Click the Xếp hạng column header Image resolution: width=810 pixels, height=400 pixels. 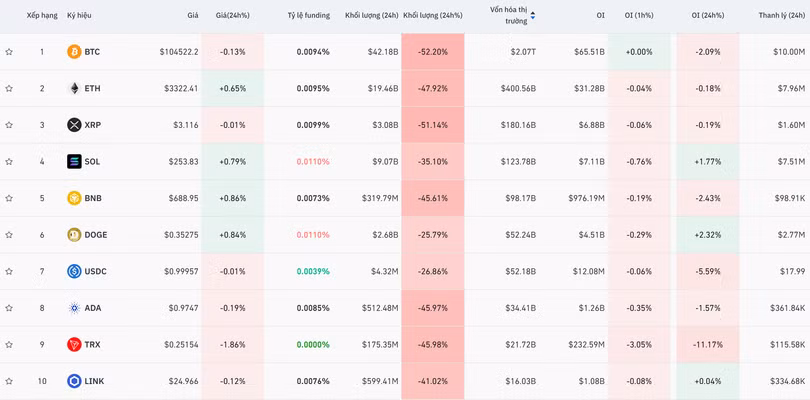[42, 16]
